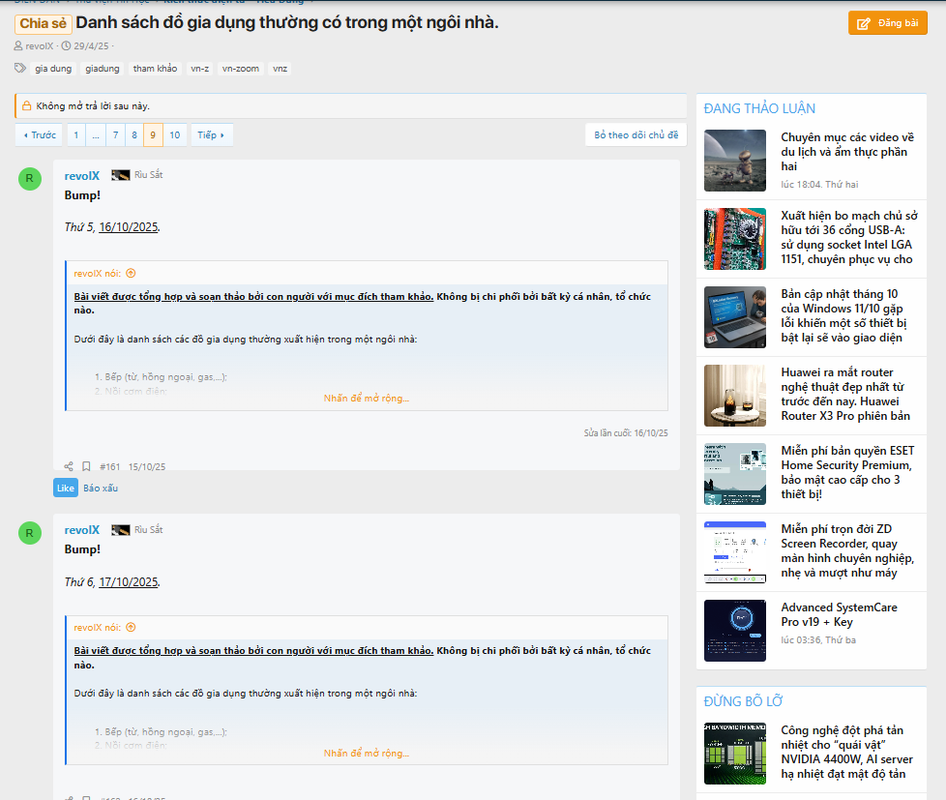Go to page 8

pos(134,135)
